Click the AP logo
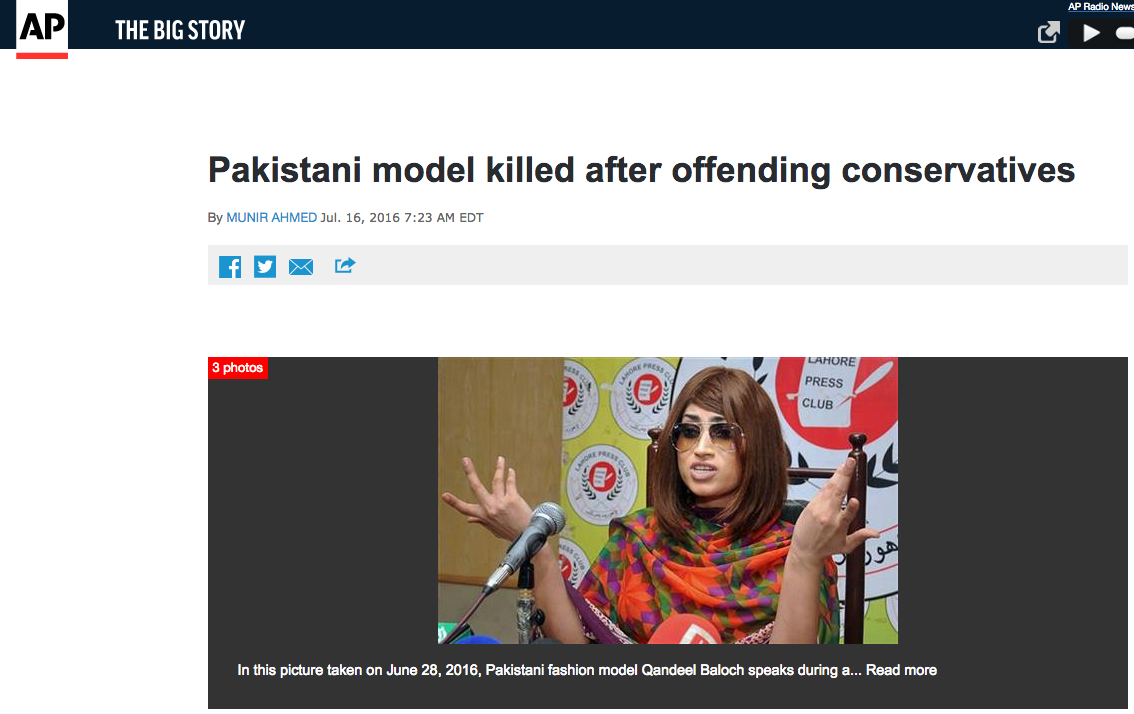This screenshot has width=1134, height=714. [x=42, y=28]
